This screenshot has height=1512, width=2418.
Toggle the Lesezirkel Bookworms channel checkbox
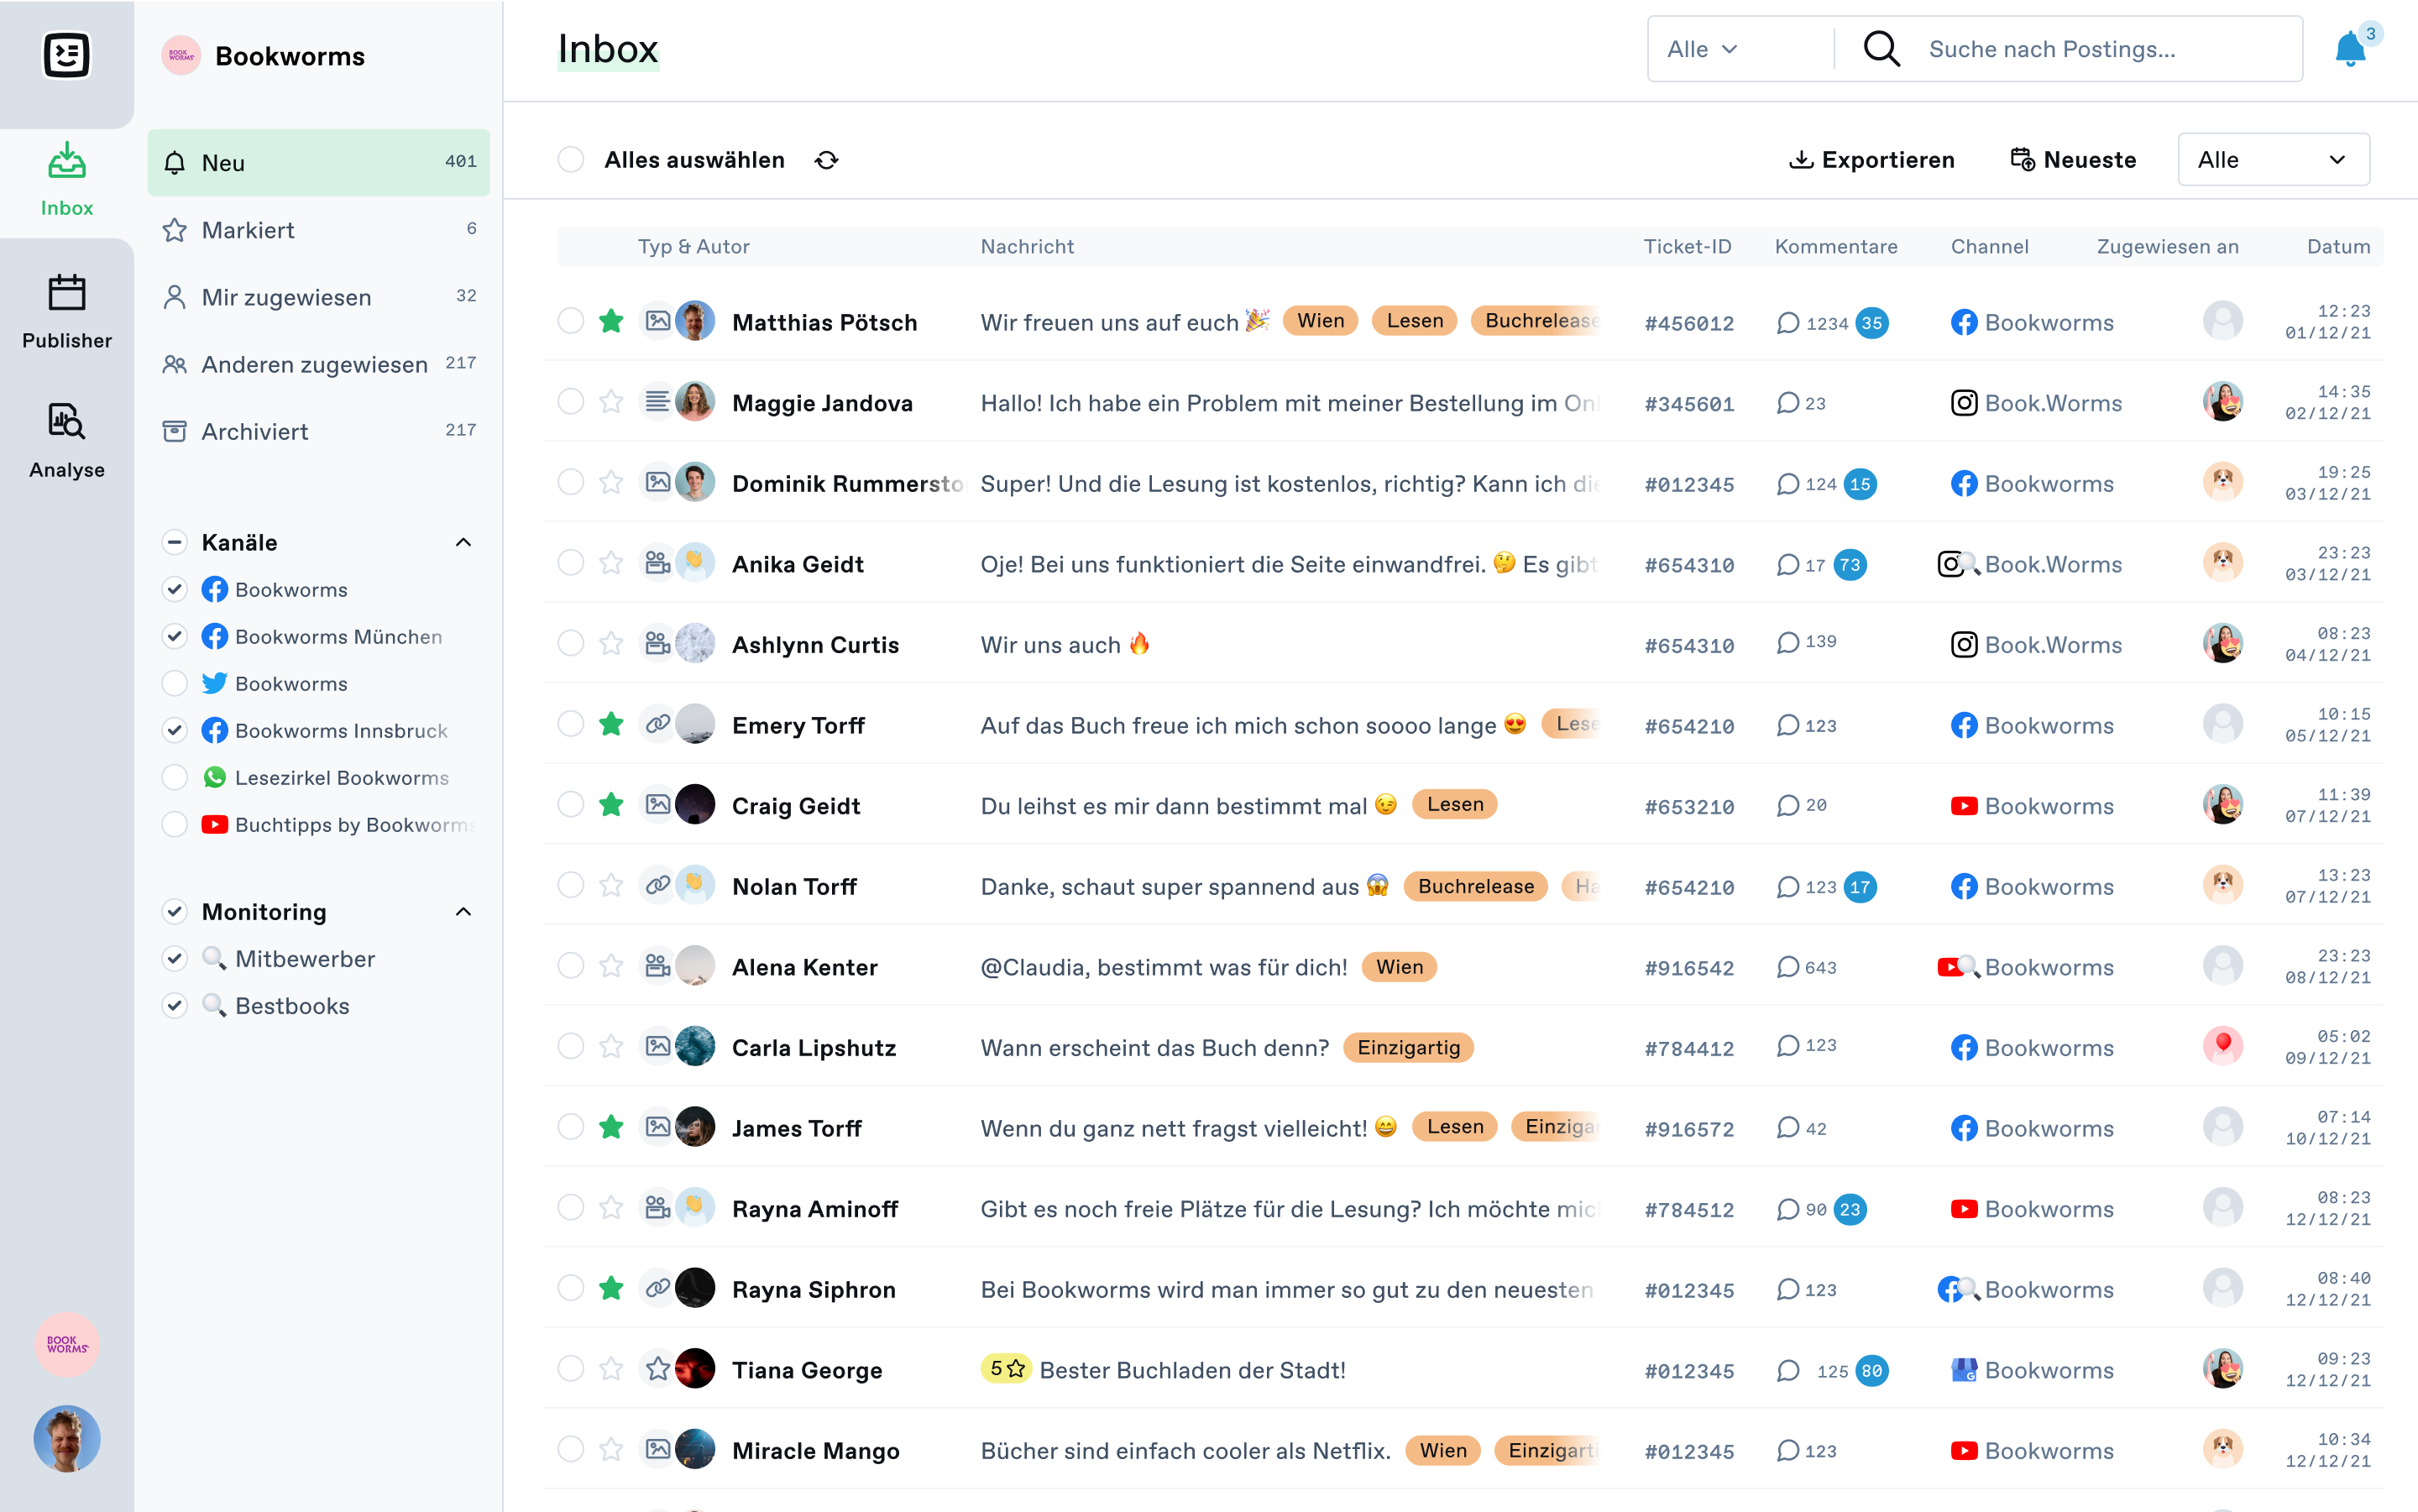170,773
